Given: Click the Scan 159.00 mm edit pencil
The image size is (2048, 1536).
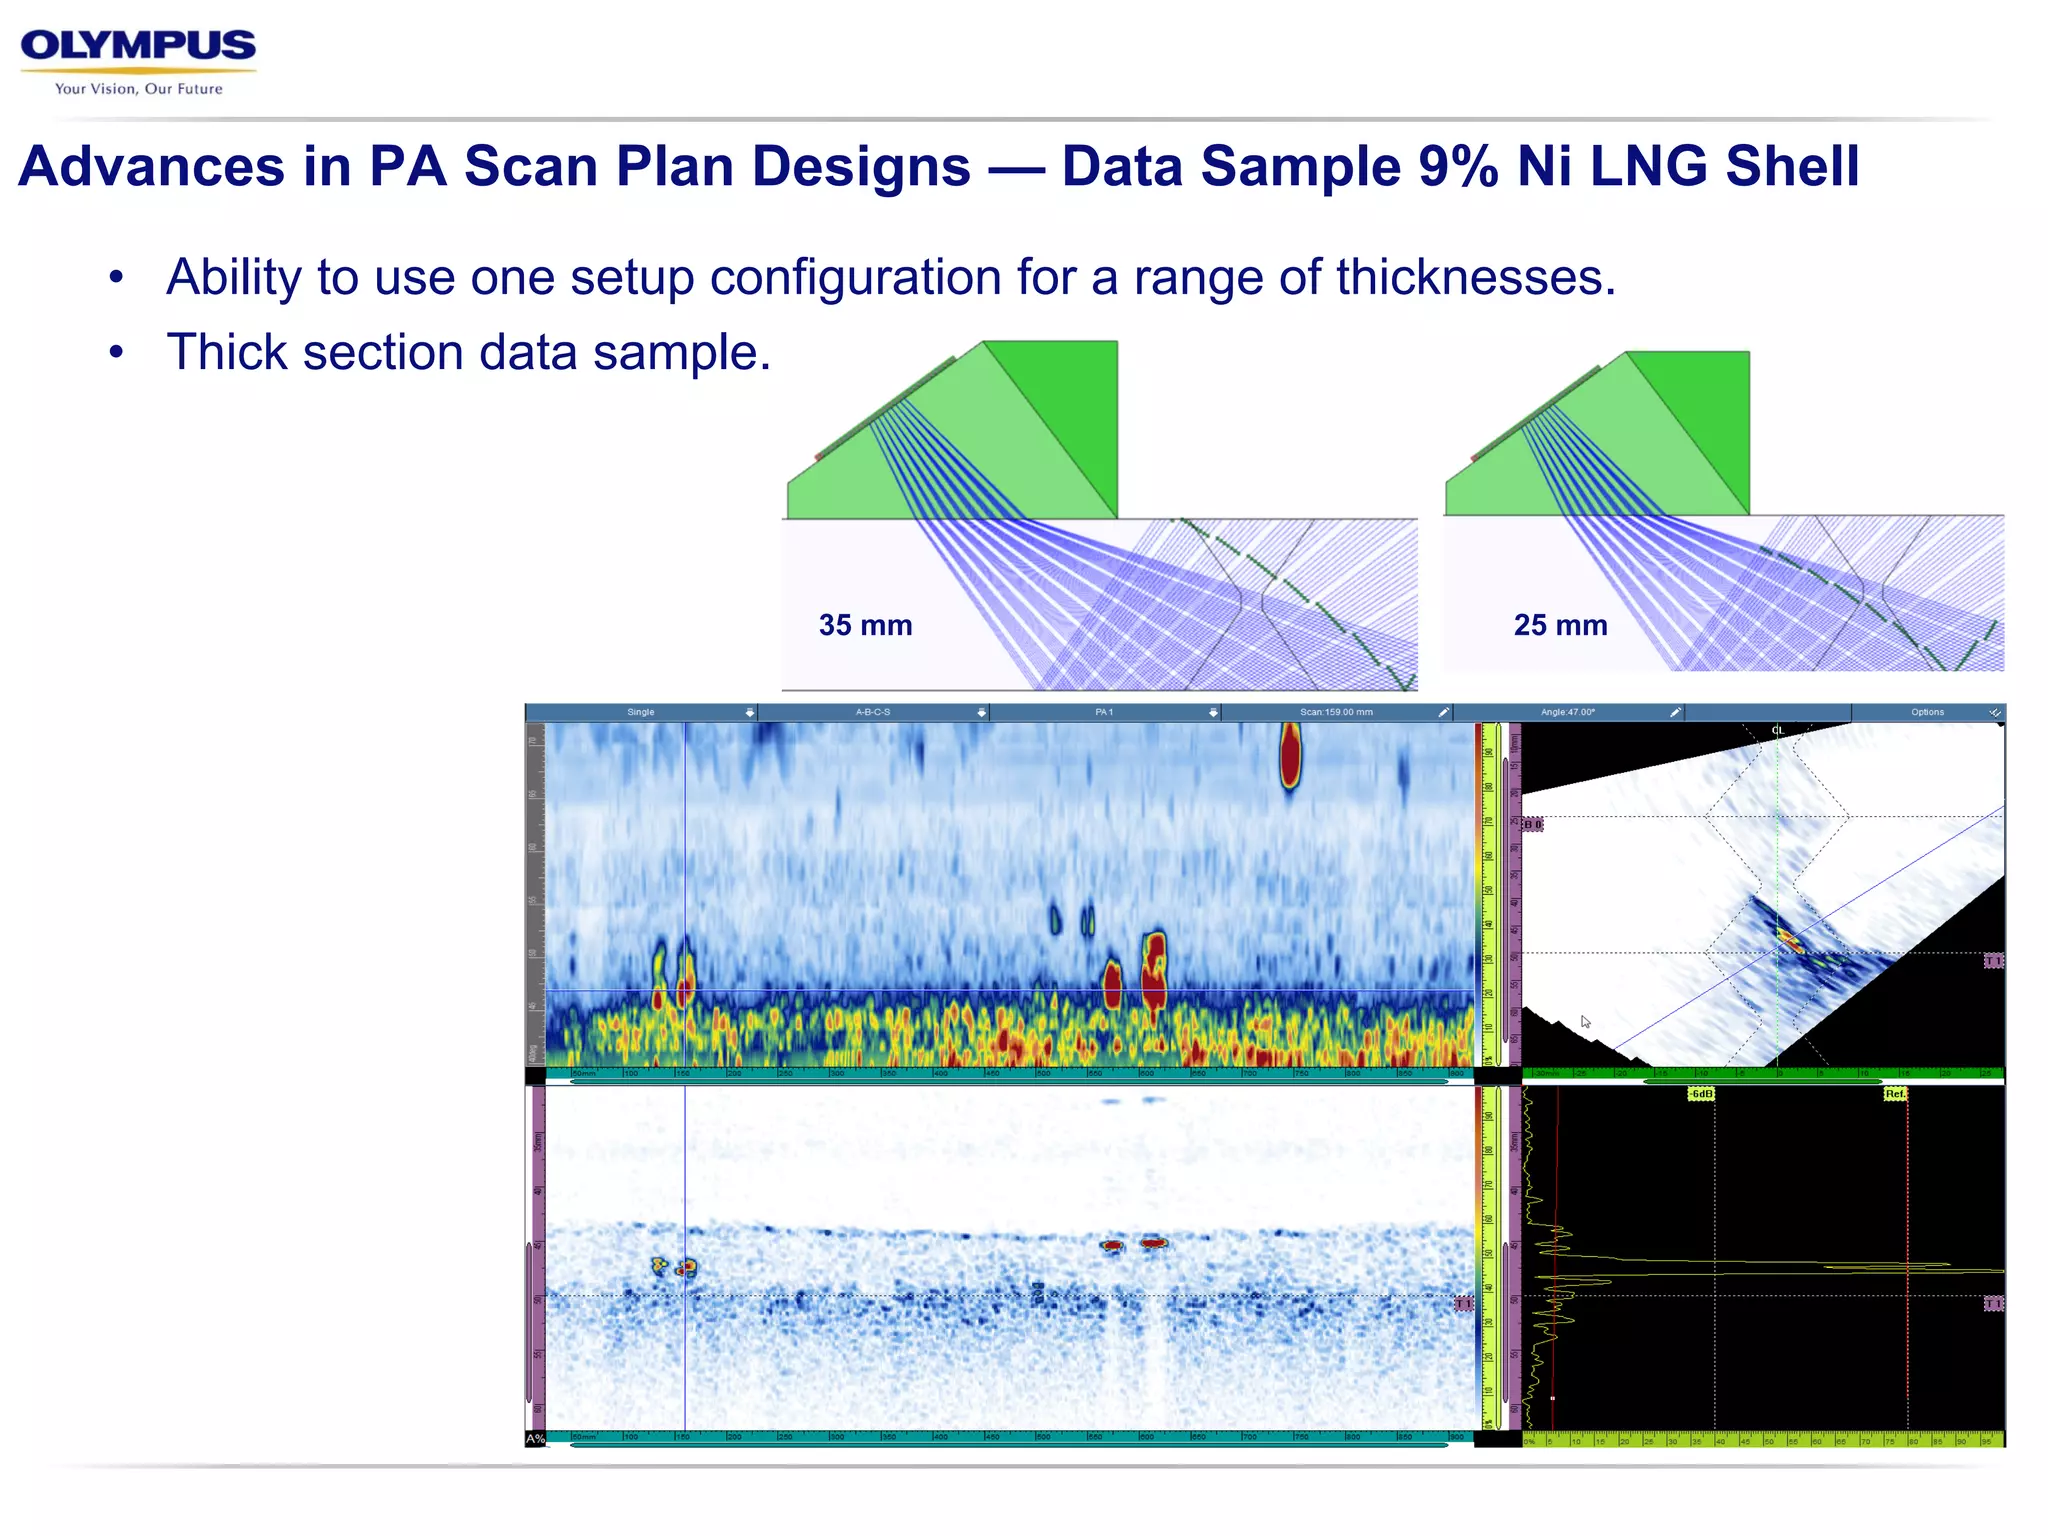Looking at the screenshot, I should click(x=1443, y=712).
